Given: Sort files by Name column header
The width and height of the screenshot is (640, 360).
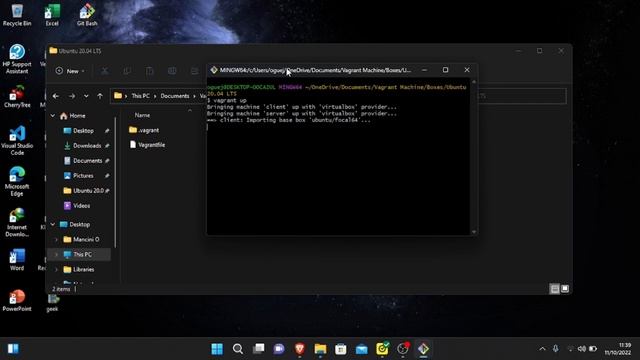Looking at the screenshot, I should click(x=142, y=116).
